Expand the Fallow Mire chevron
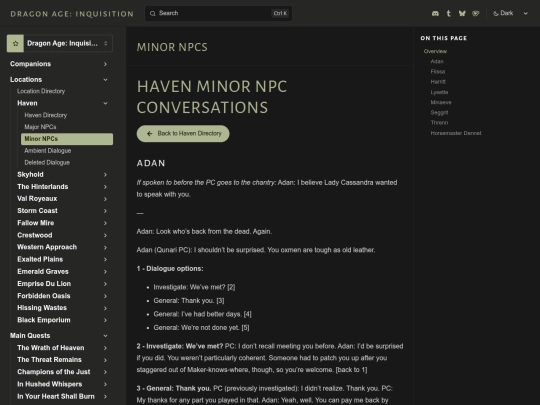540x405 pixels. (x=105, y=223)
